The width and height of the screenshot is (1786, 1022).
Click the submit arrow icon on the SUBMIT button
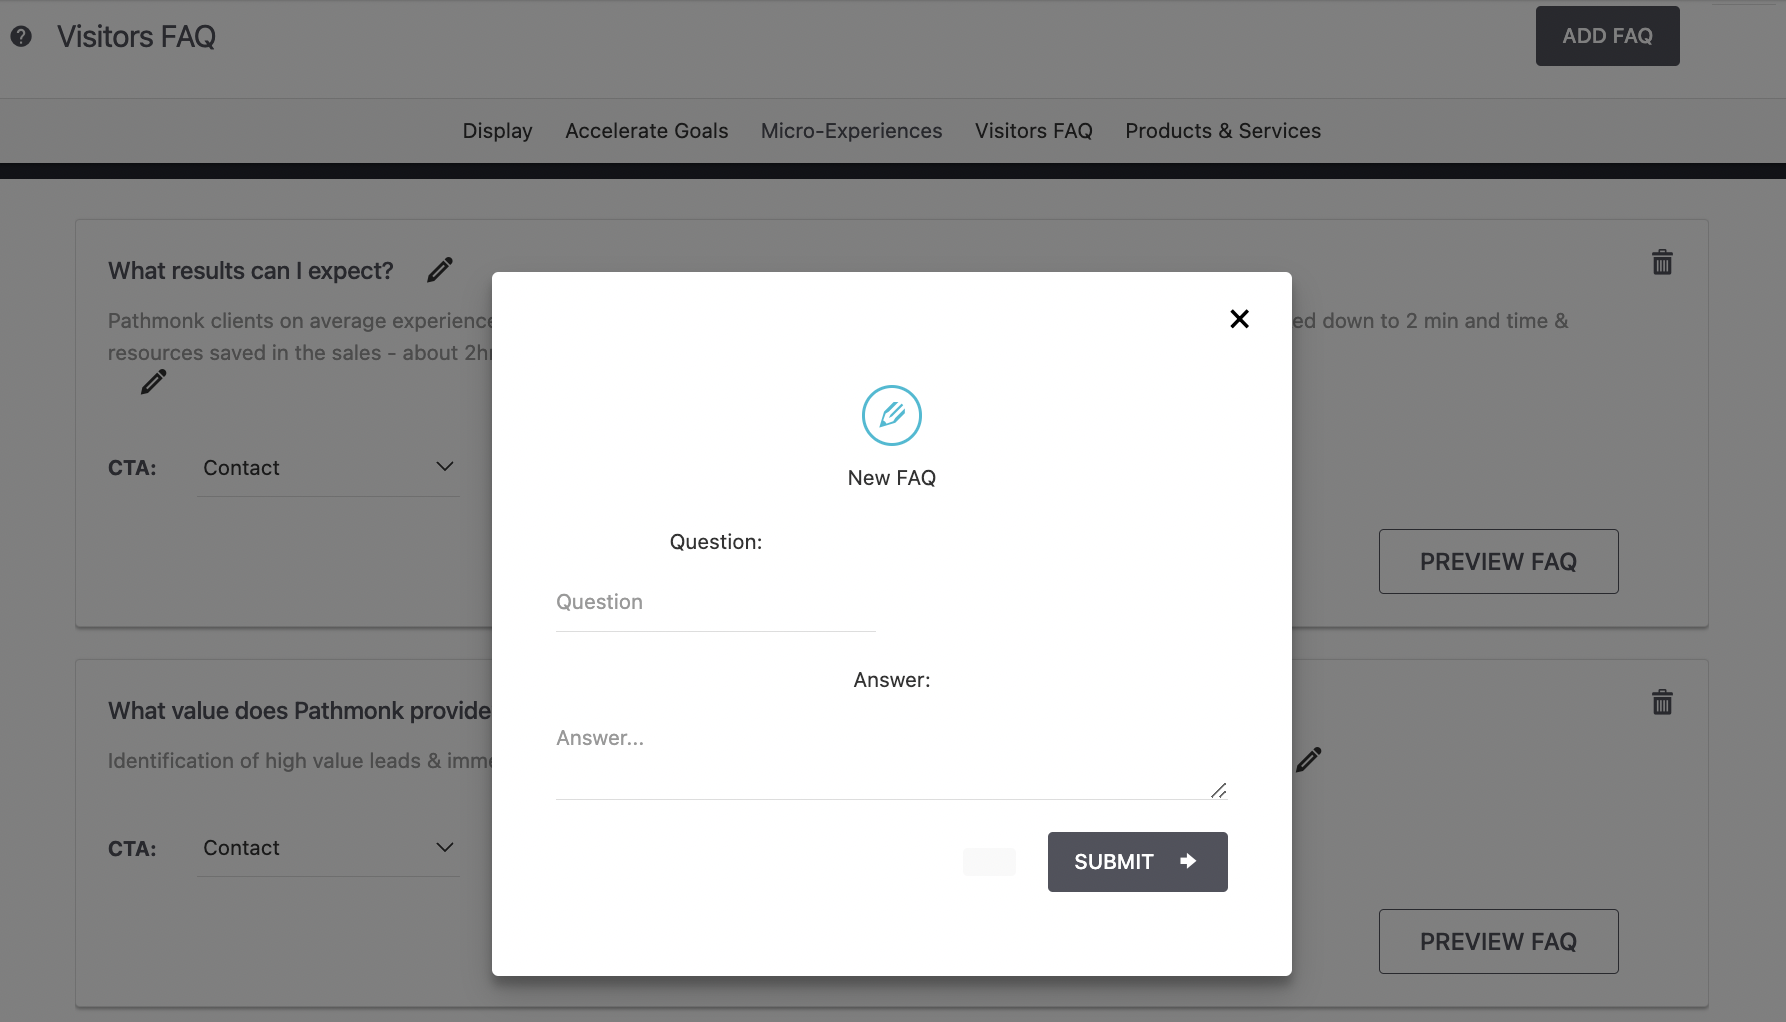pyautogui.click(x=1188, y=861)
